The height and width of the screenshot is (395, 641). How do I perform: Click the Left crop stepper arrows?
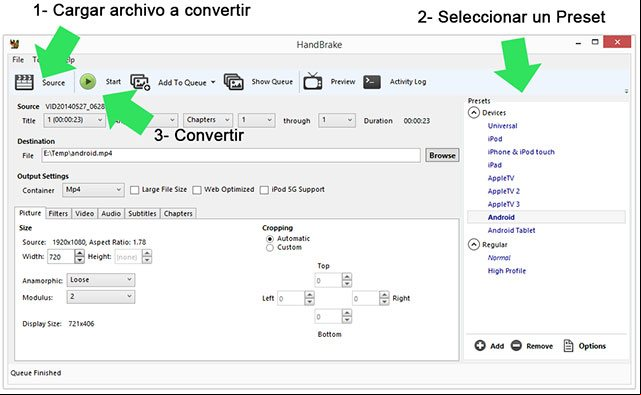point(309,298)
